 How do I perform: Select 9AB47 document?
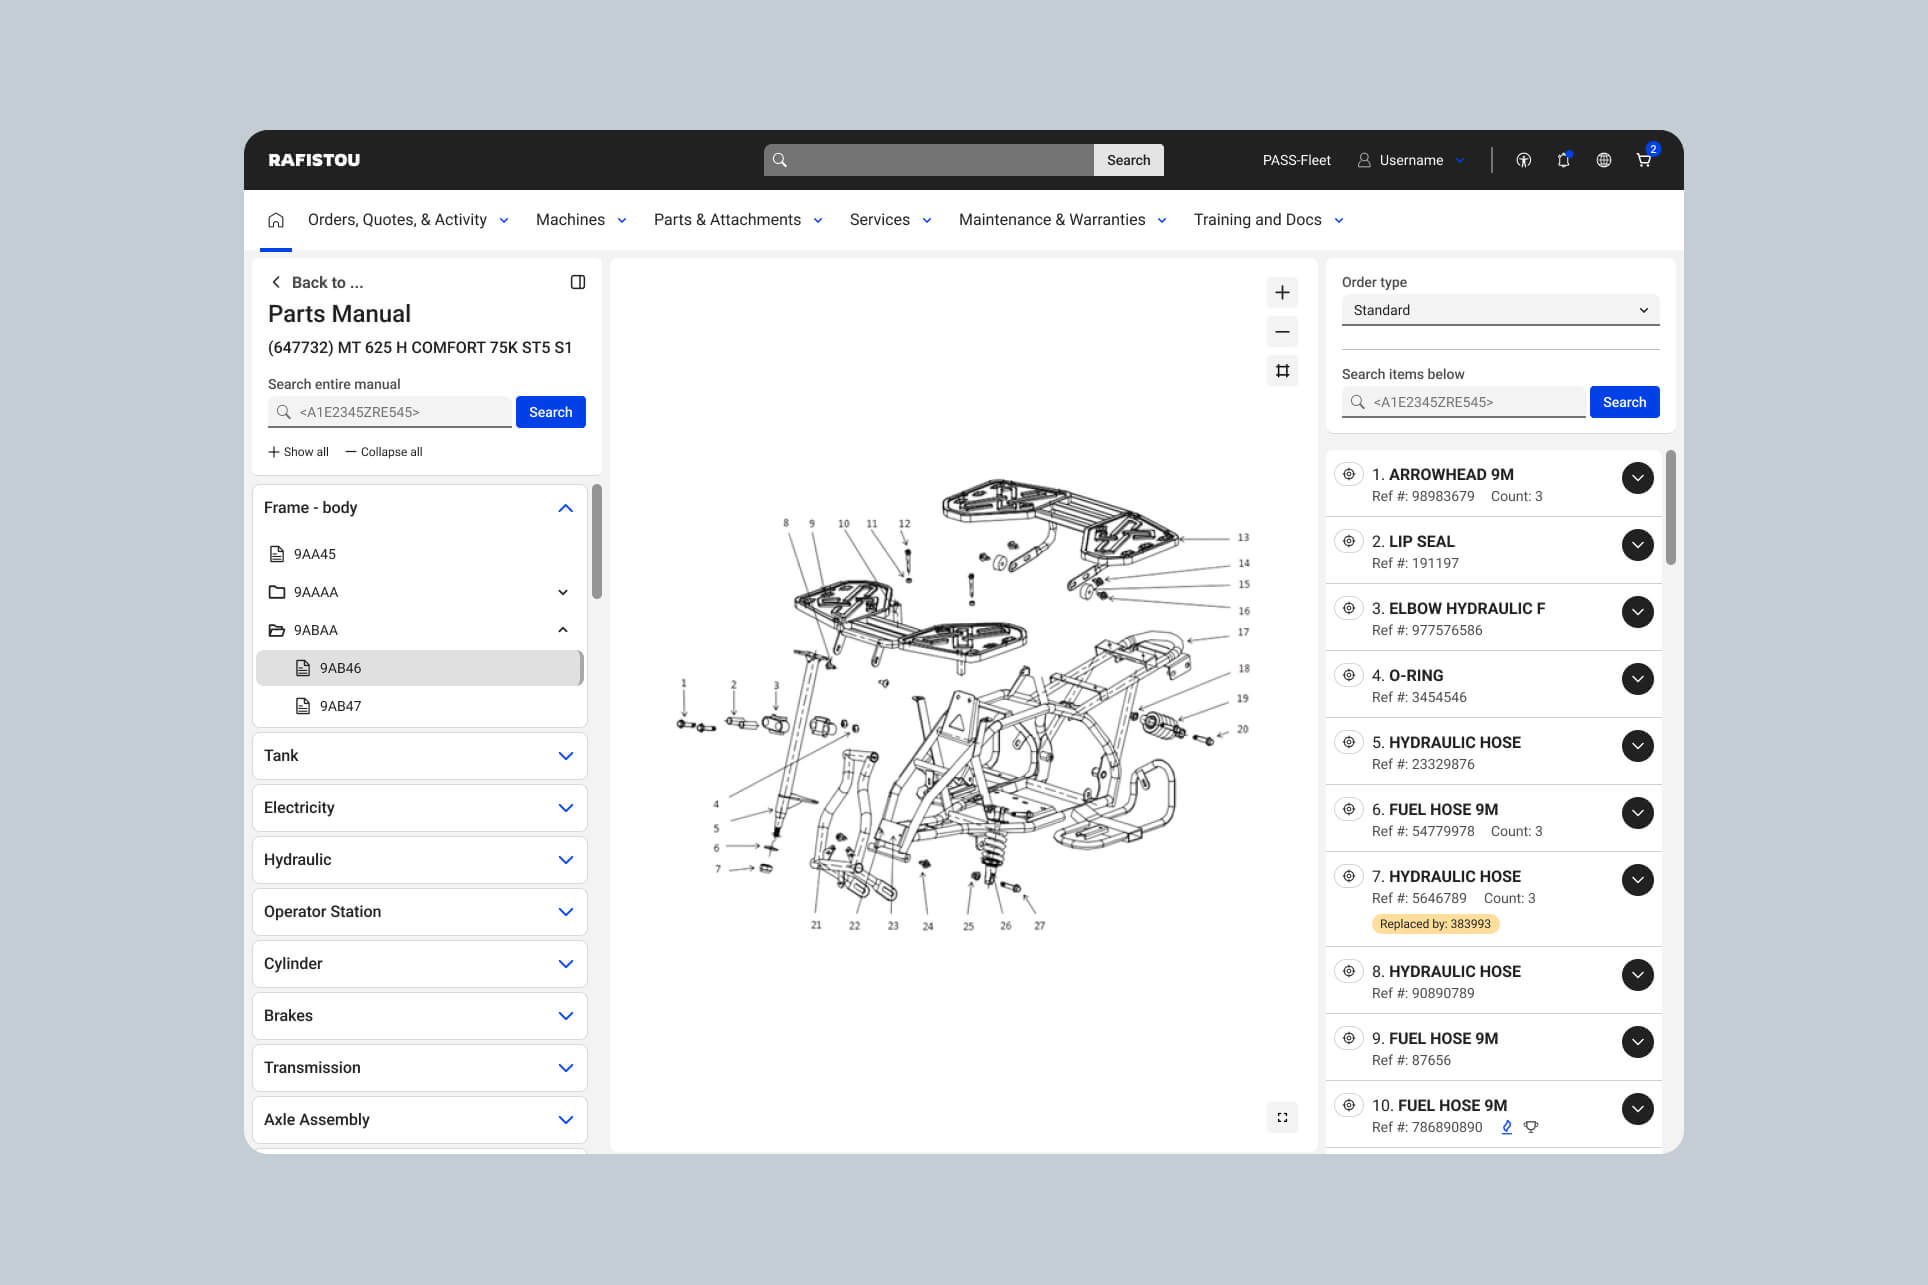click(419, 706)
